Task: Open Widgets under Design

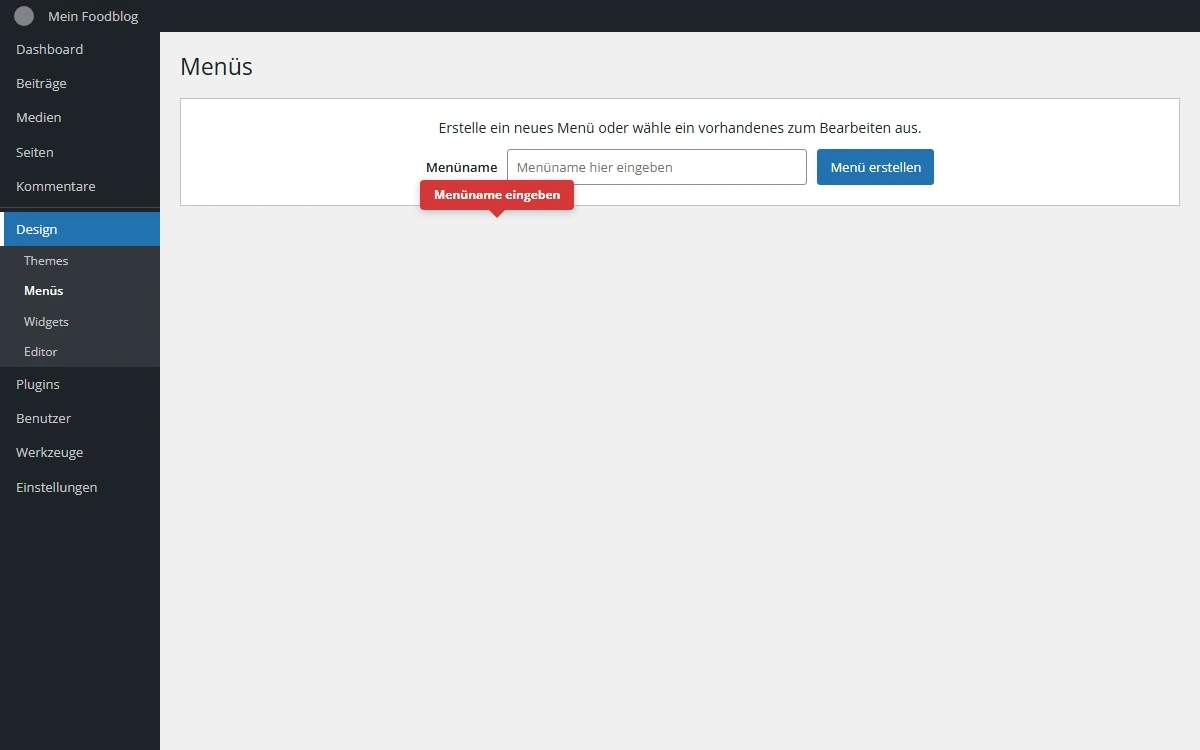Action: pyautogui.click(x=46, y=322)
